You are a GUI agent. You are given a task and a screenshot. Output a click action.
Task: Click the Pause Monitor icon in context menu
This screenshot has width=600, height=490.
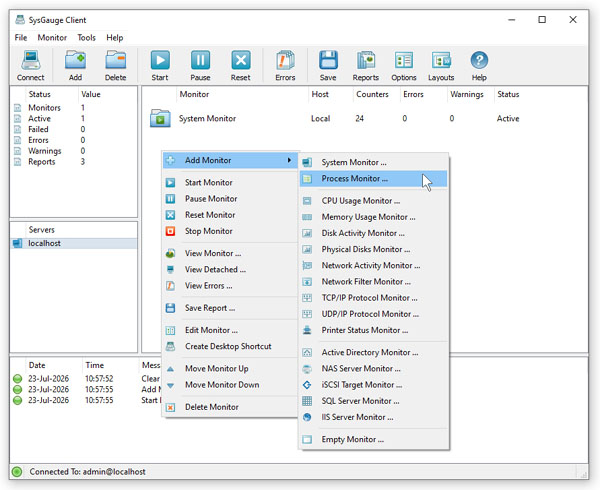170,199
